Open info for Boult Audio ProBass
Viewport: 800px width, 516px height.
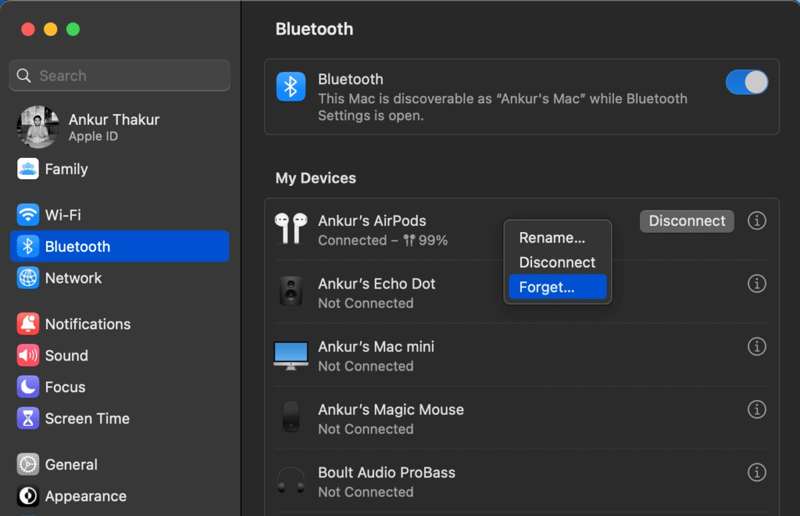pyautogui.click(x=757, y=473)
